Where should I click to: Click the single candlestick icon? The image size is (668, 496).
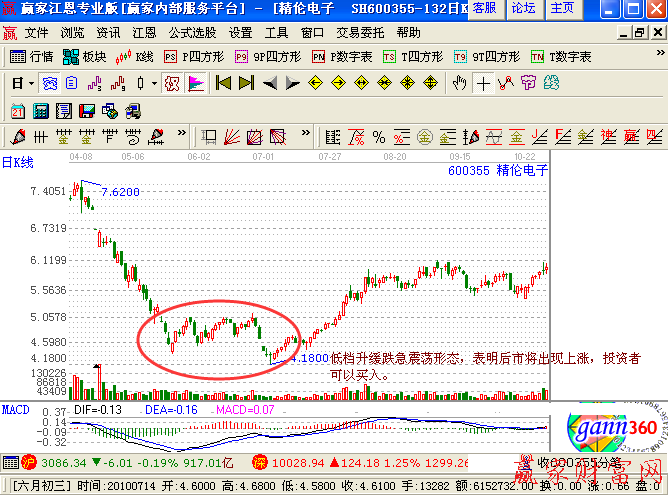click(141, 83)
